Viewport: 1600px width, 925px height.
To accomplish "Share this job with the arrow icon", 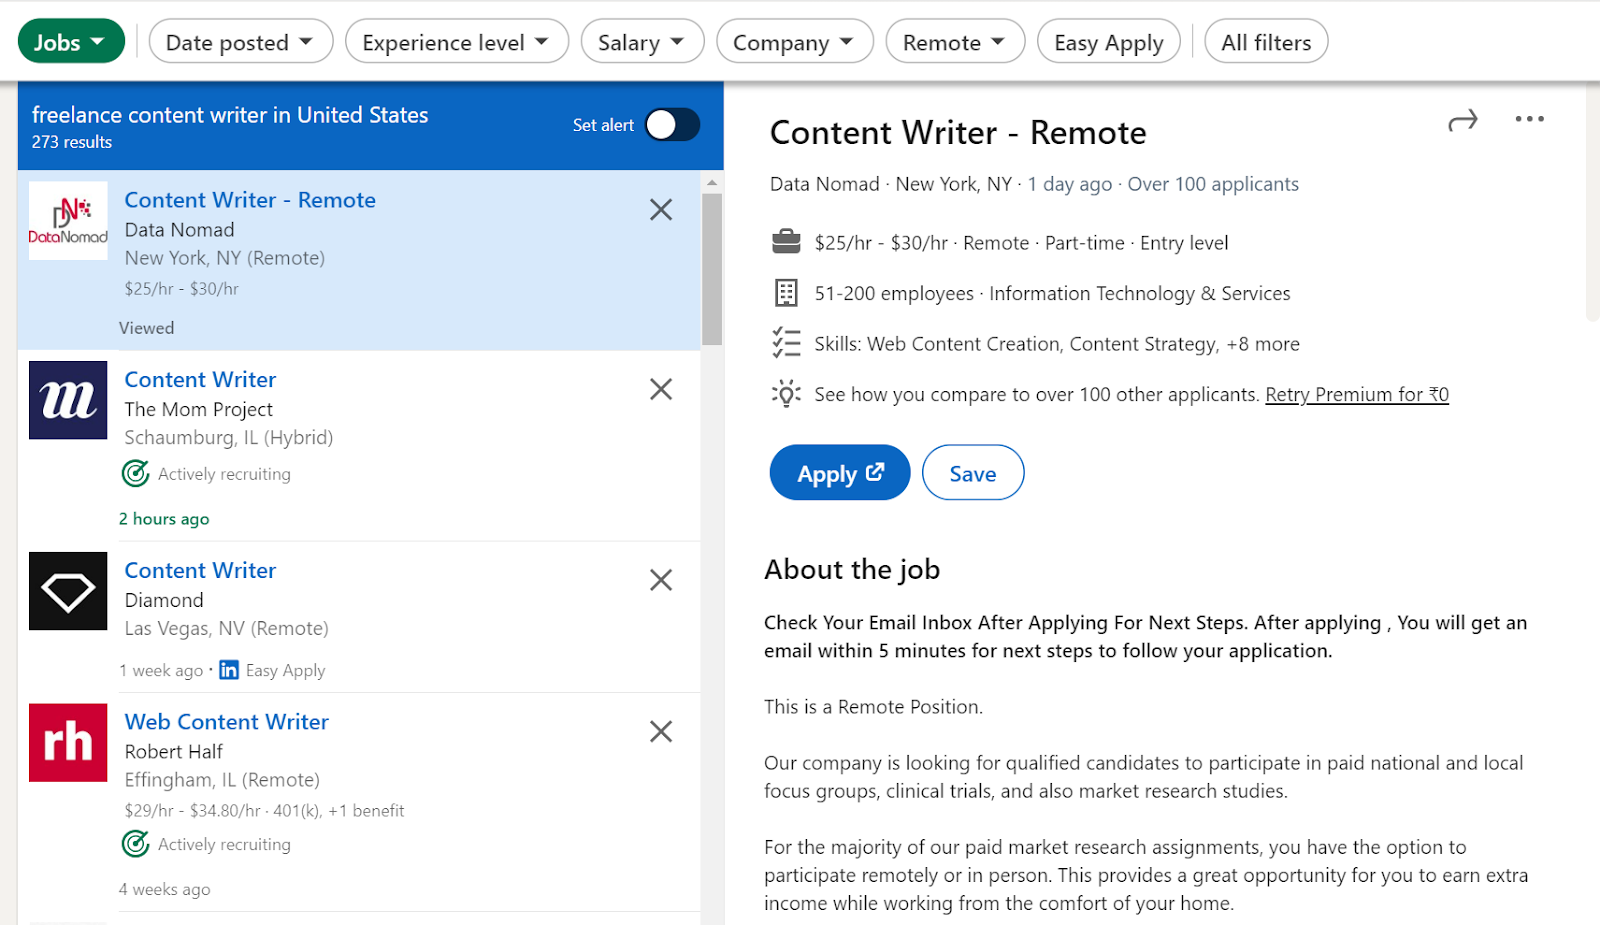I will [1462, 121].
